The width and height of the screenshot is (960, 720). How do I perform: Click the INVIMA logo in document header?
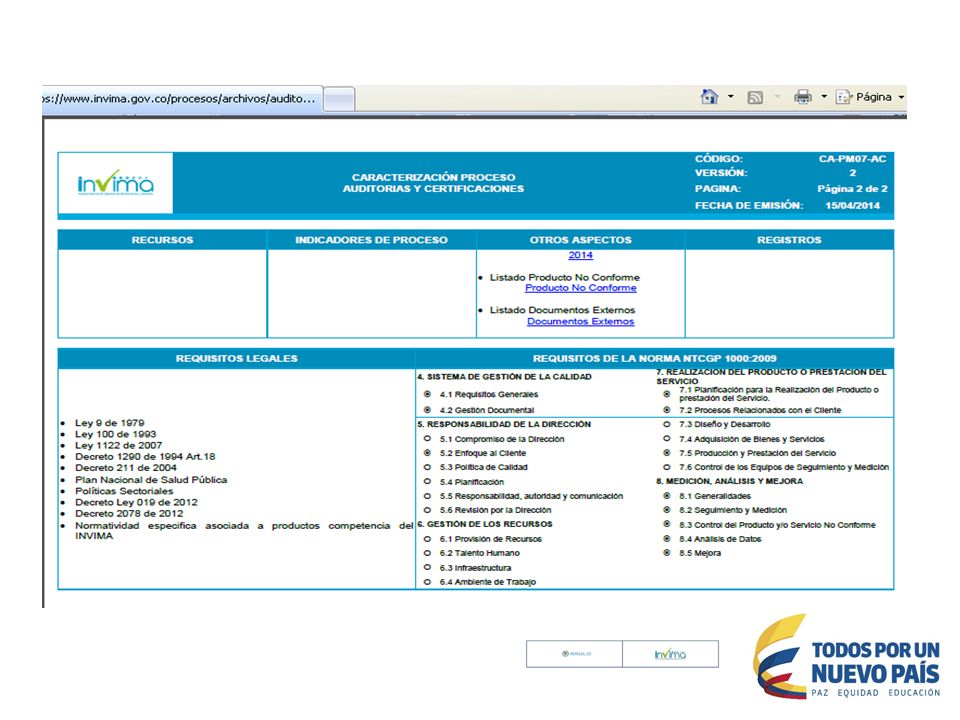116,182
